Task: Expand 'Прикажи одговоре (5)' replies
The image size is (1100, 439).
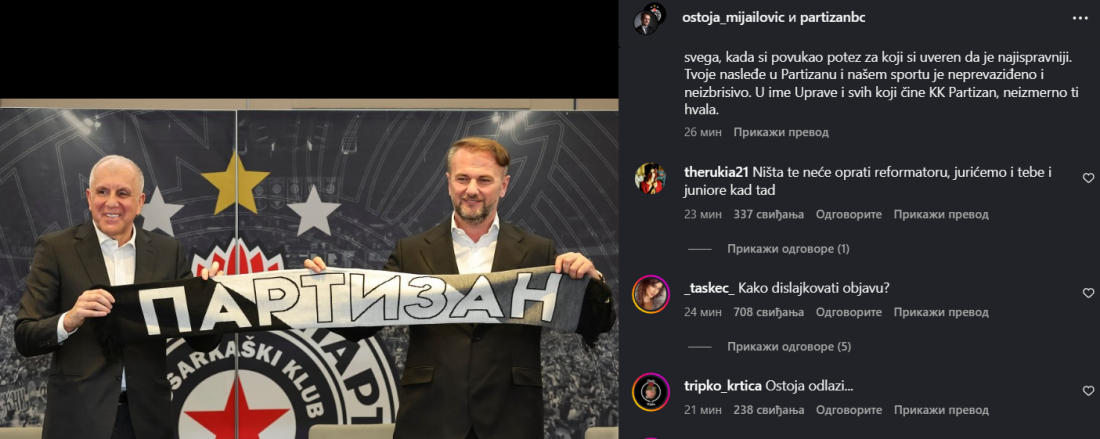Action: click(x=789, y=346)
